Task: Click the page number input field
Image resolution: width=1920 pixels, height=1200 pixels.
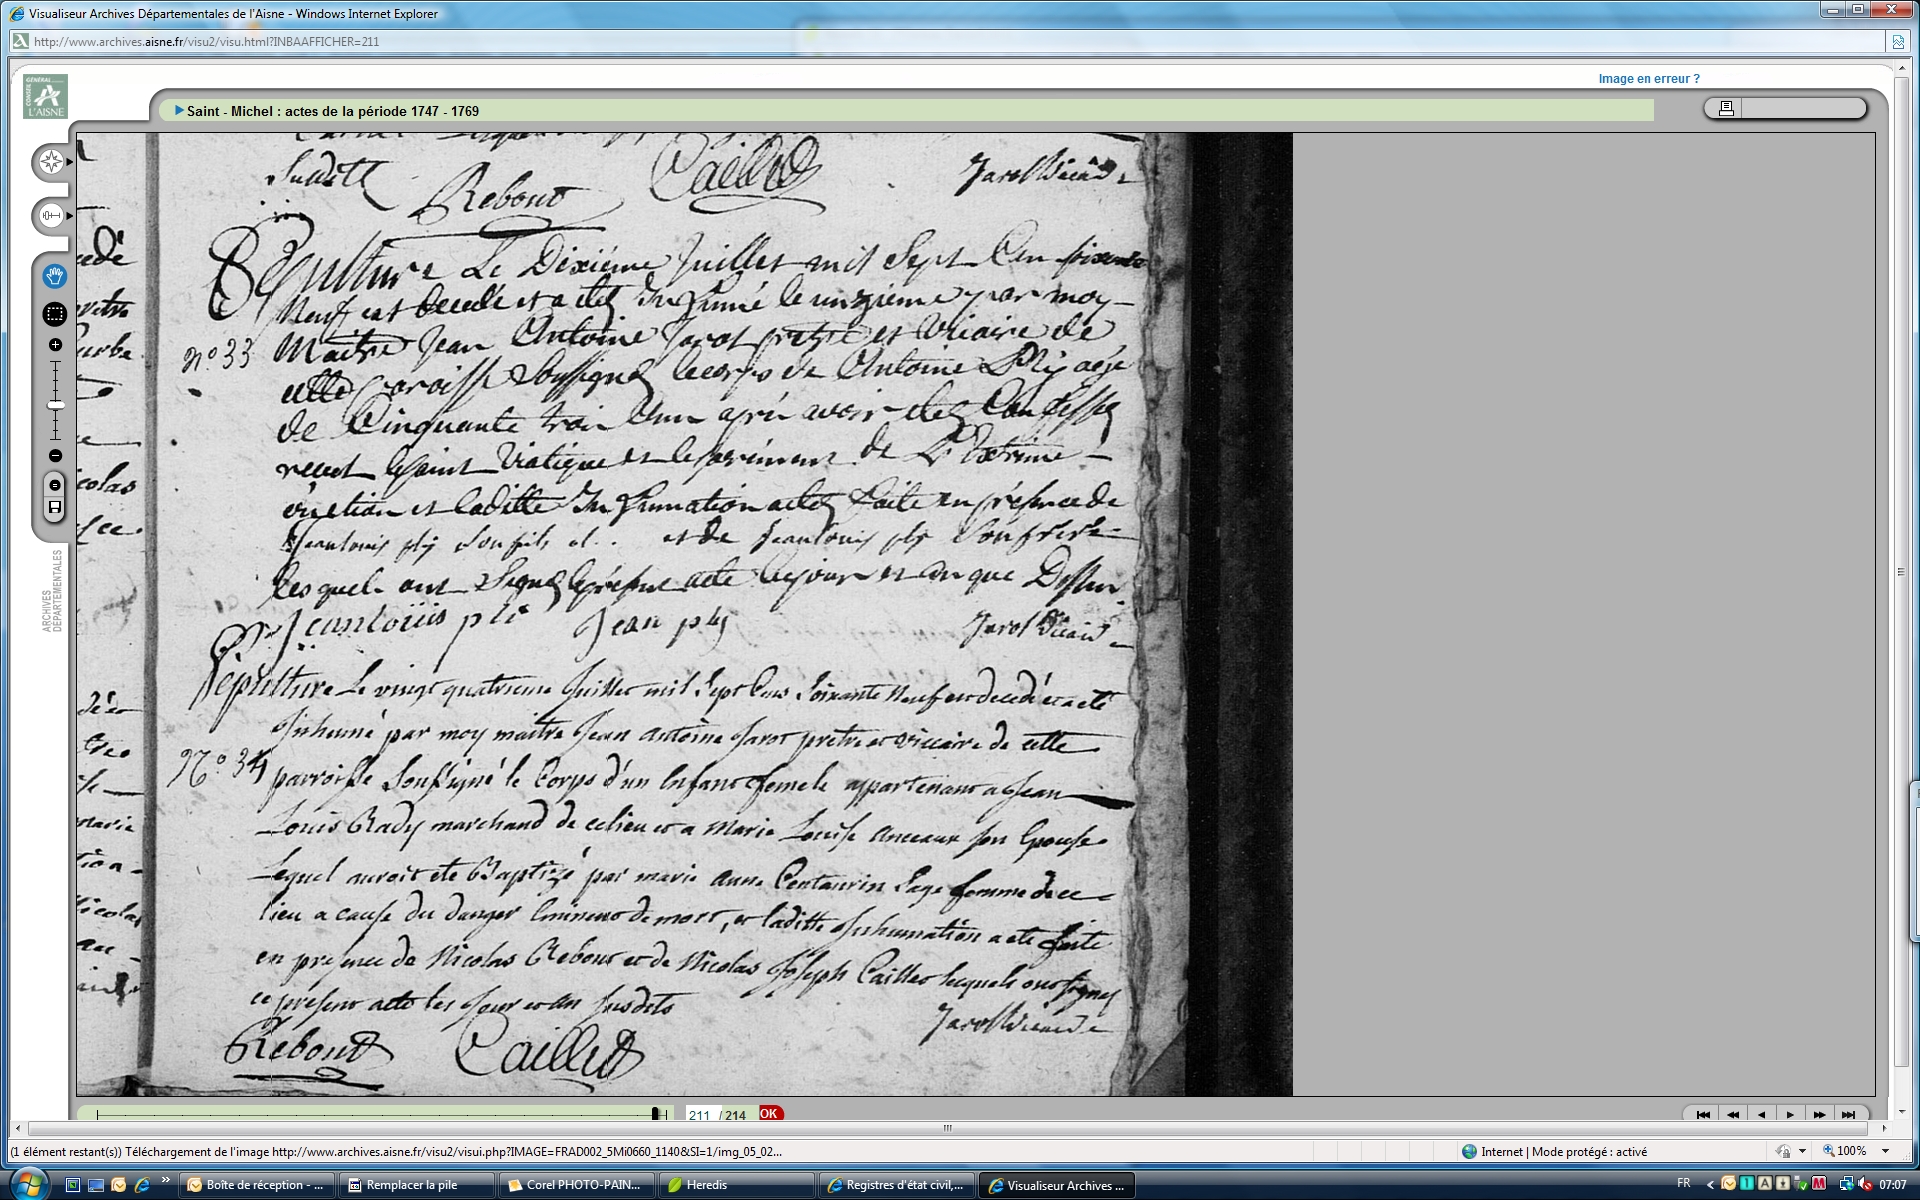Action: [699, 1114]
